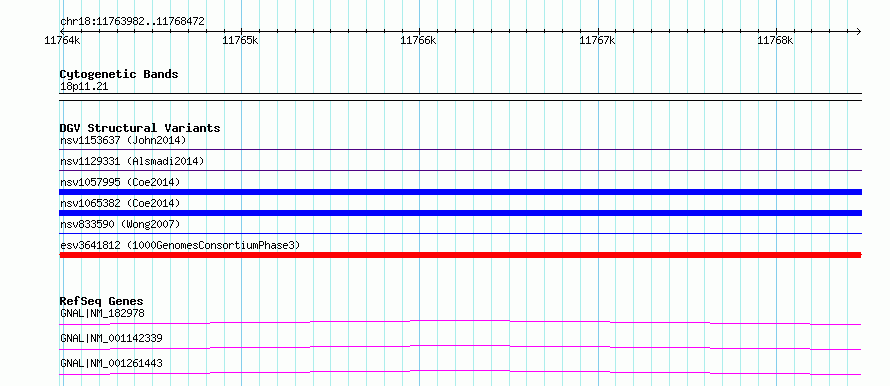This screenshot has height=386, width=890.
Task: Click the 11764k ruler tick label
Action: pyautogui.click(x=62, y=40)
